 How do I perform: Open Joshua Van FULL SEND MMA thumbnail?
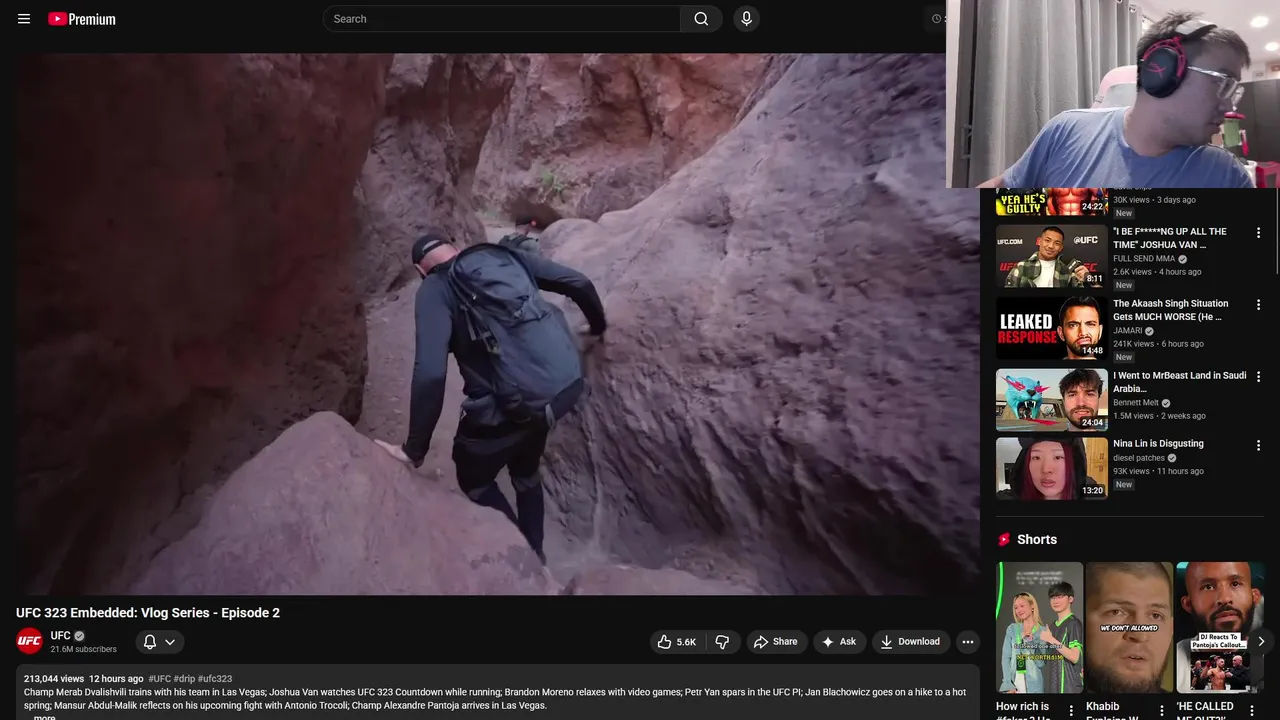point(1051,256)
